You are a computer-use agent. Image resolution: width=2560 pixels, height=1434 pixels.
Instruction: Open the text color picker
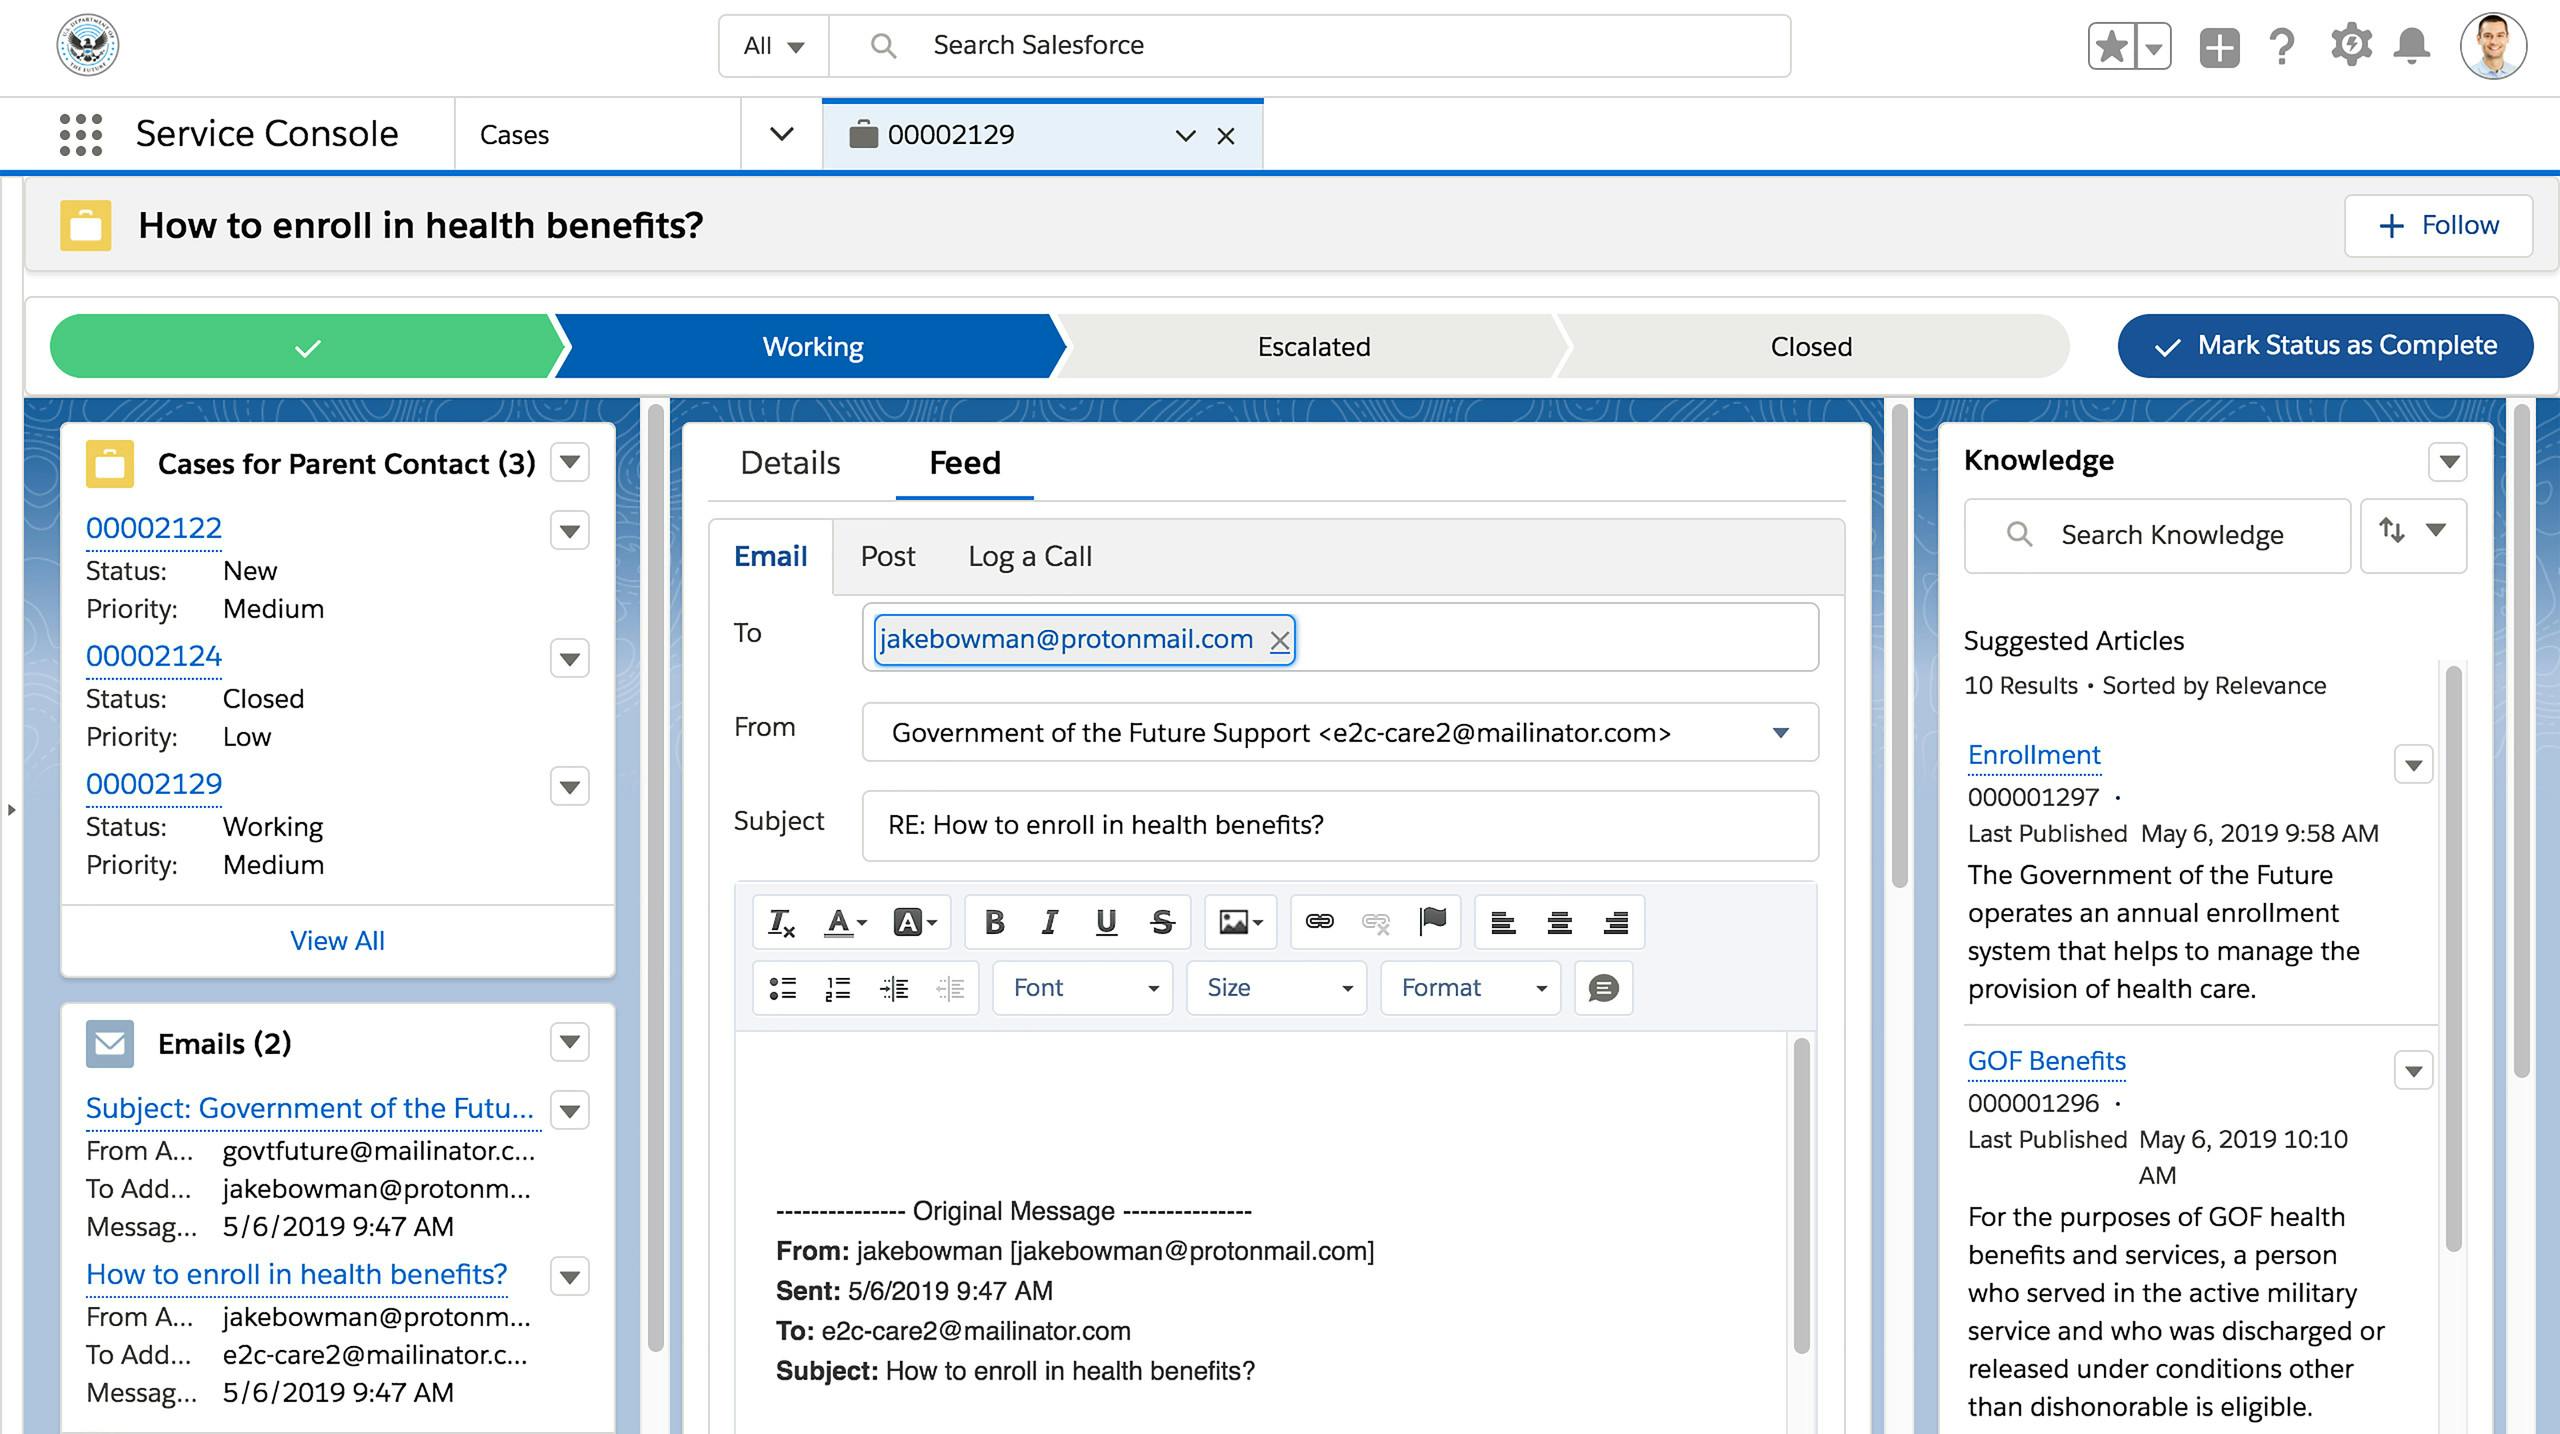(x=844, y=922)
